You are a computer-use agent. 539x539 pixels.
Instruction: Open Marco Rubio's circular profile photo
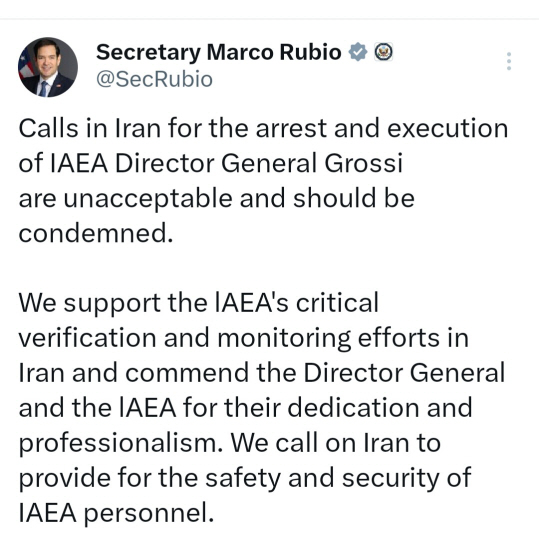click(x=48, y=67)
